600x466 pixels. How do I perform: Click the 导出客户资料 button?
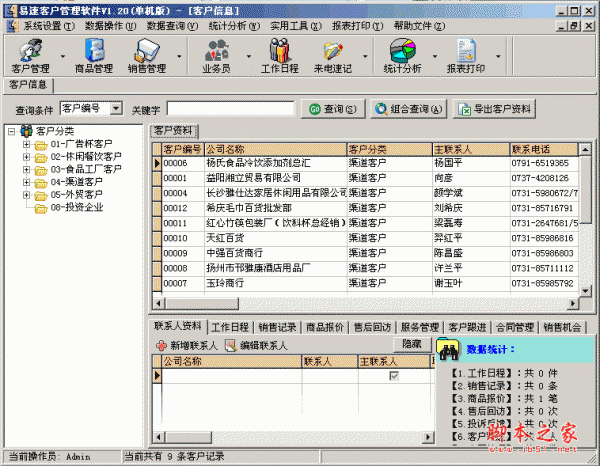tap(494, 109)
